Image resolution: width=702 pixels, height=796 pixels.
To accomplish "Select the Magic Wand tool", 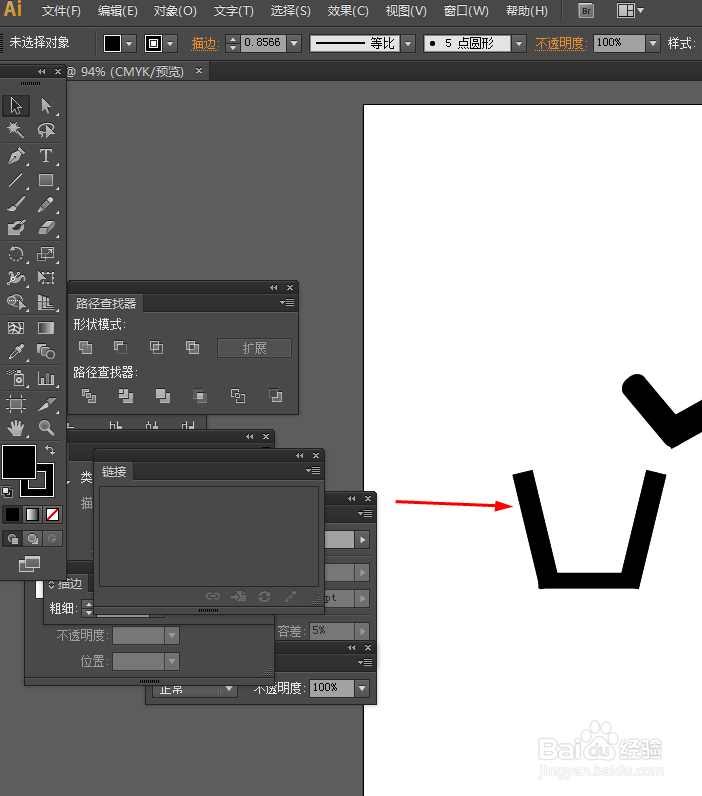I will tap(16, 130).
